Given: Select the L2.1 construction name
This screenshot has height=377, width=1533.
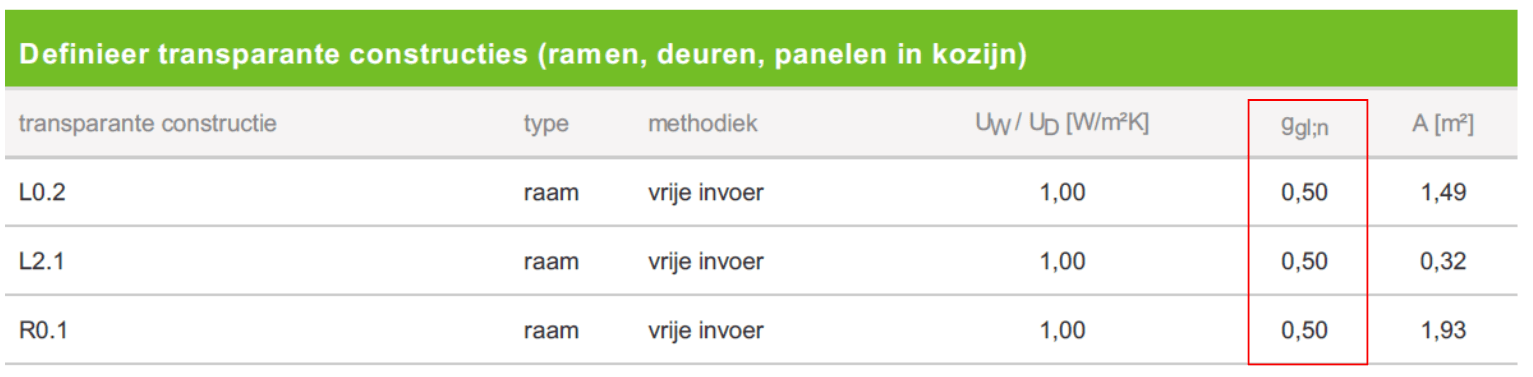Looking at the screenshot, I should [41, 261].
